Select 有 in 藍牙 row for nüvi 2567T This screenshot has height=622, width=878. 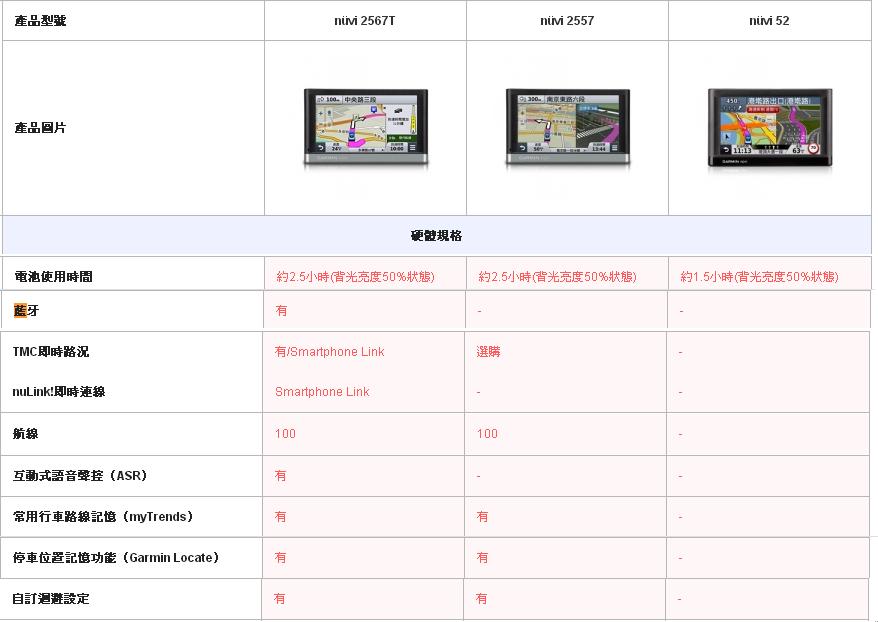281,311
